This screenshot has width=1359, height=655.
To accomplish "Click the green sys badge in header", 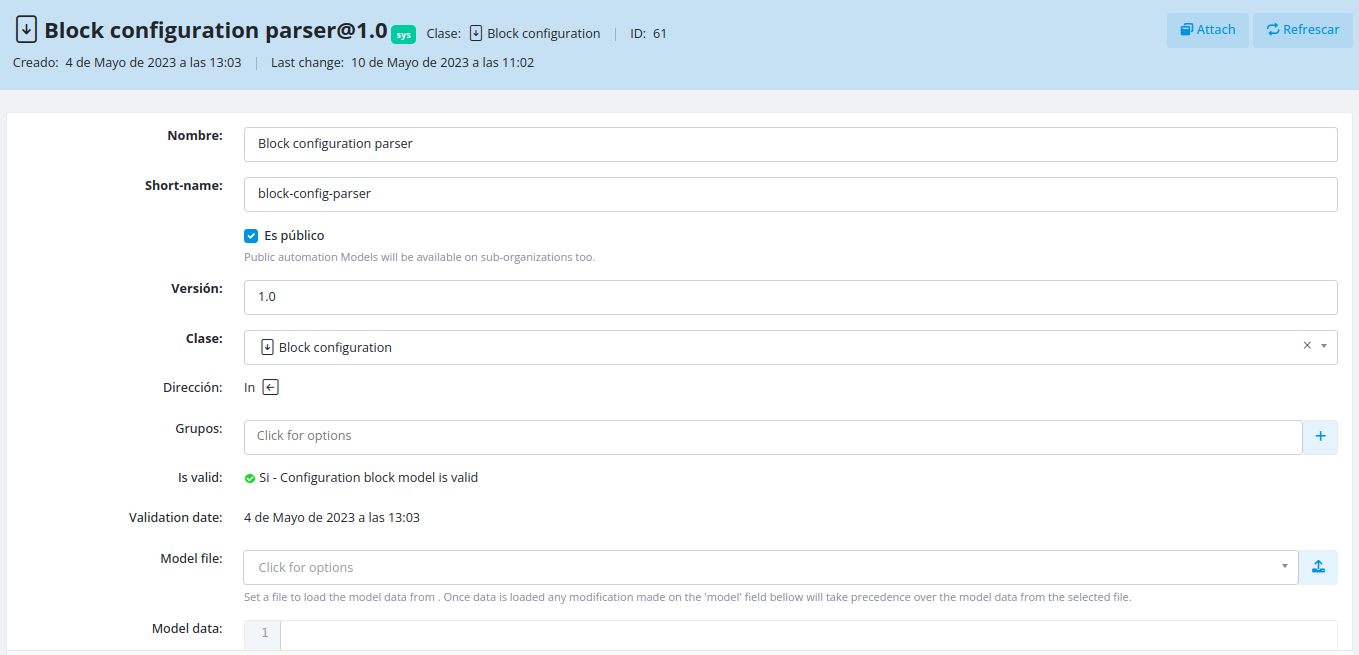I will [x=403, y=34].
